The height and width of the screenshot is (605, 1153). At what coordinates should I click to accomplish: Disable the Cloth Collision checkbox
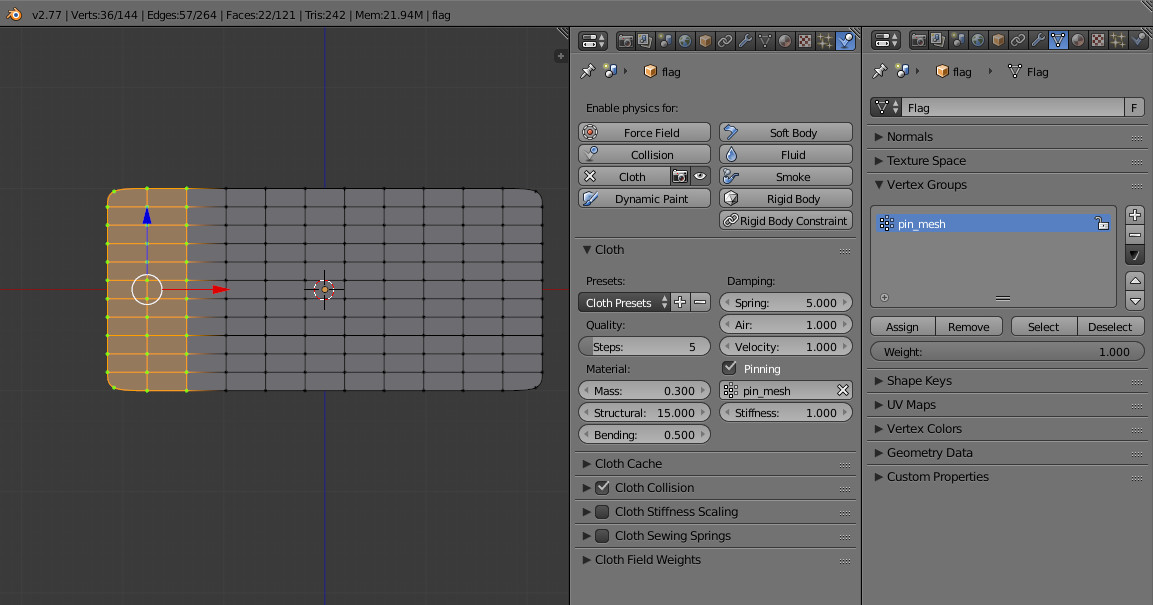[x=602, y=487]
